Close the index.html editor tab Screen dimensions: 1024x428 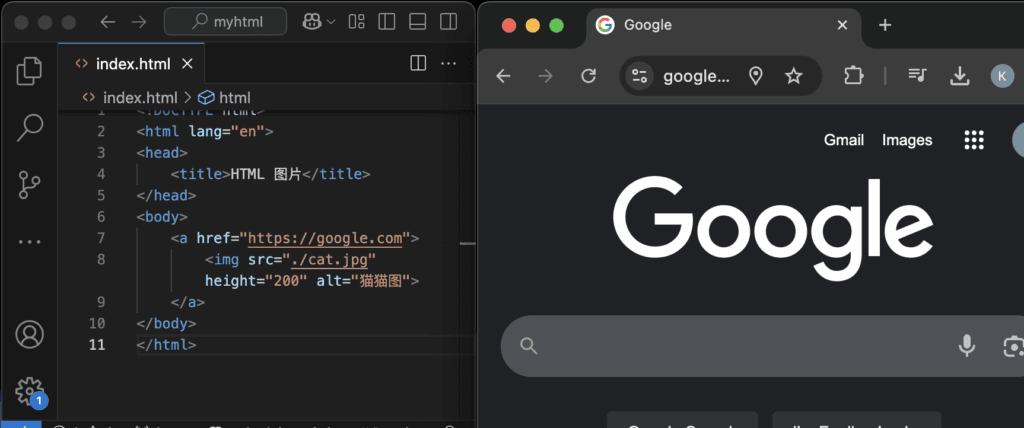[187, 64]
